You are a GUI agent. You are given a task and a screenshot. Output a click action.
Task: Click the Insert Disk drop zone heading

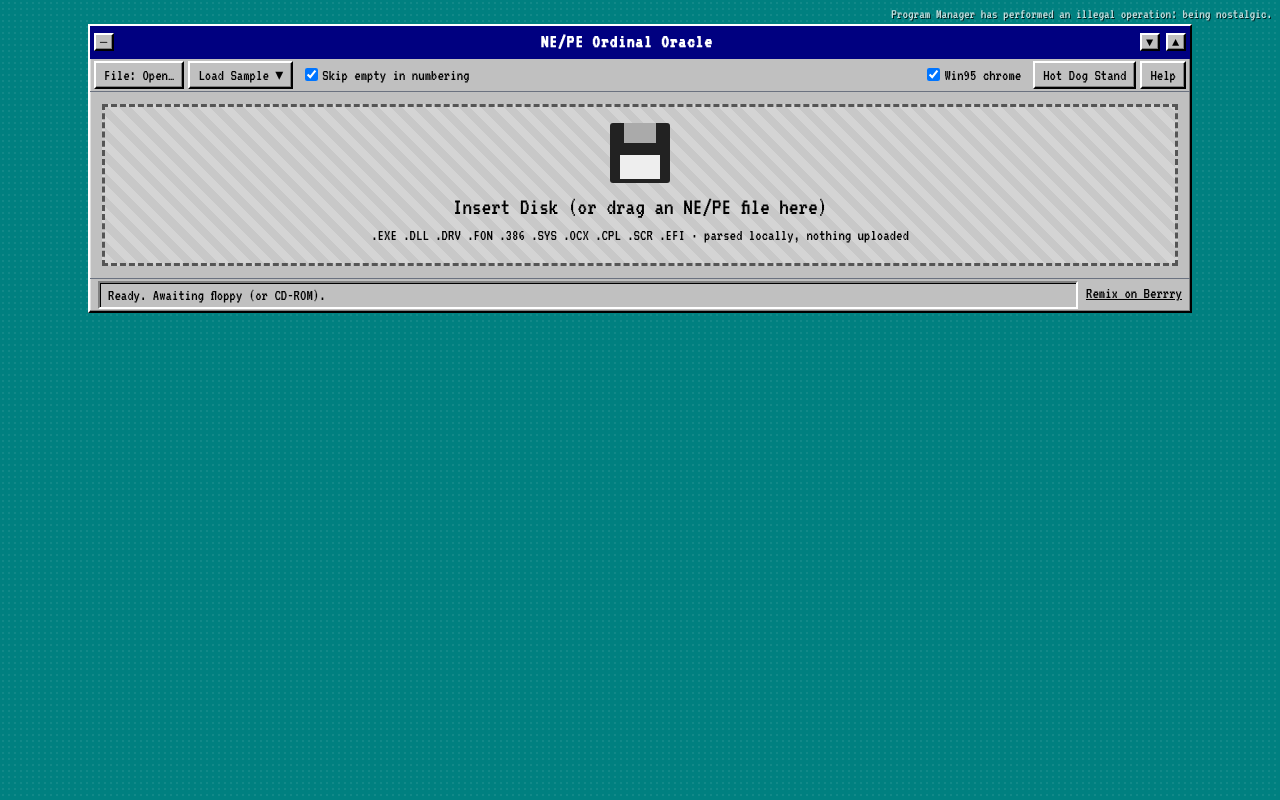(x=640, y=208)
